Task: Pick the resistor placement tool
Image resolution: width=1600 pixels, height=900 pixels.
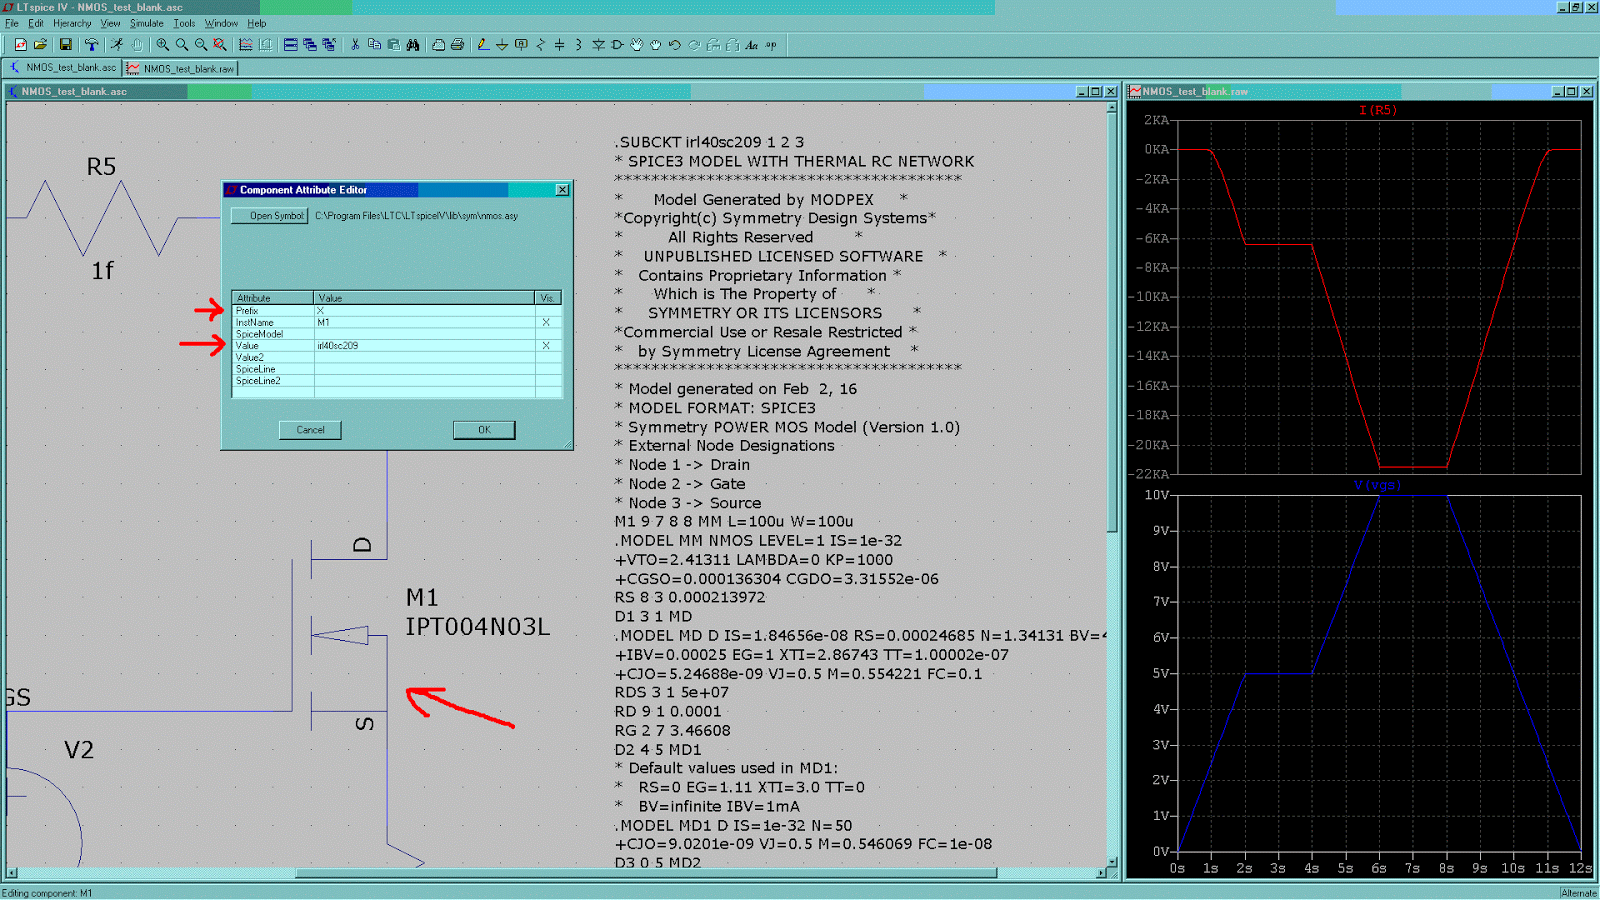Action: click(540, 45)
